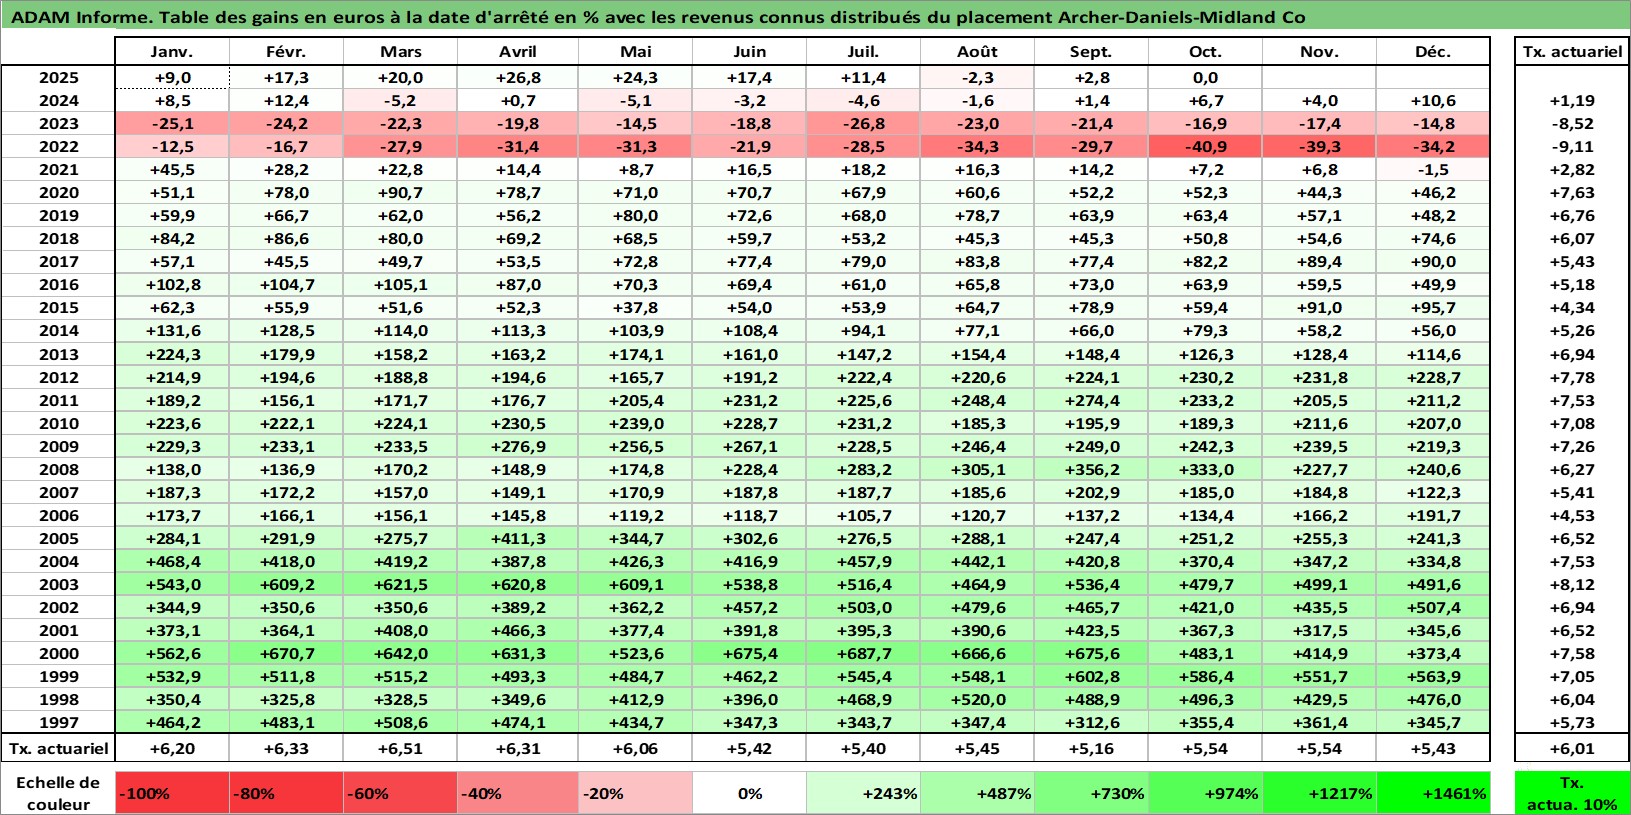
Task: Click the Oct. column header
Action: pos(1205,52)
